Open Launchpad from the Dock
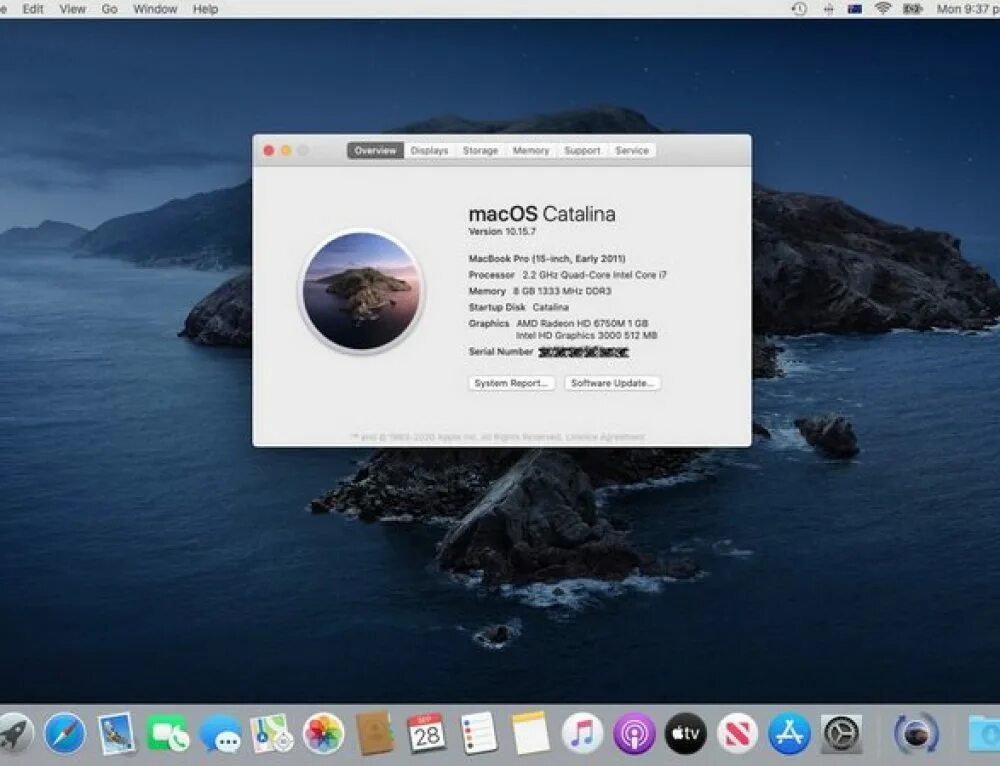 14,733
